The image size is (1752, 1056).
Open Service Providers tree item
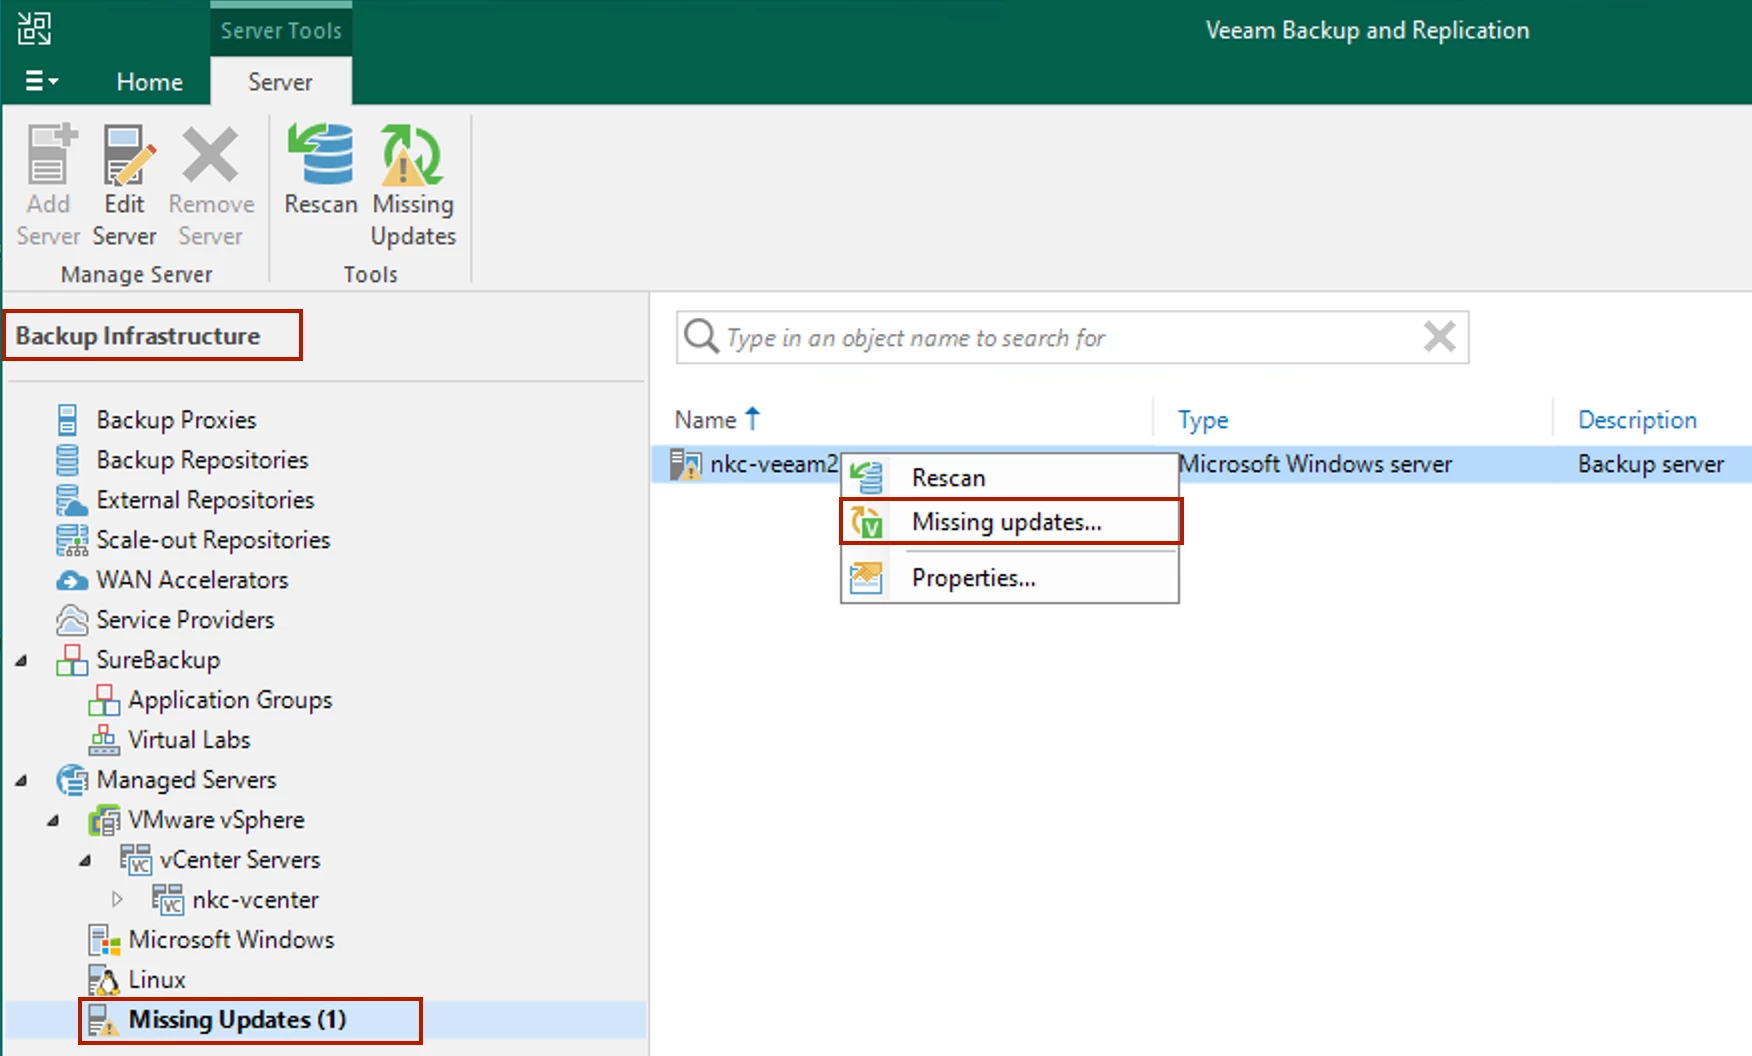[x=185, y=620]
